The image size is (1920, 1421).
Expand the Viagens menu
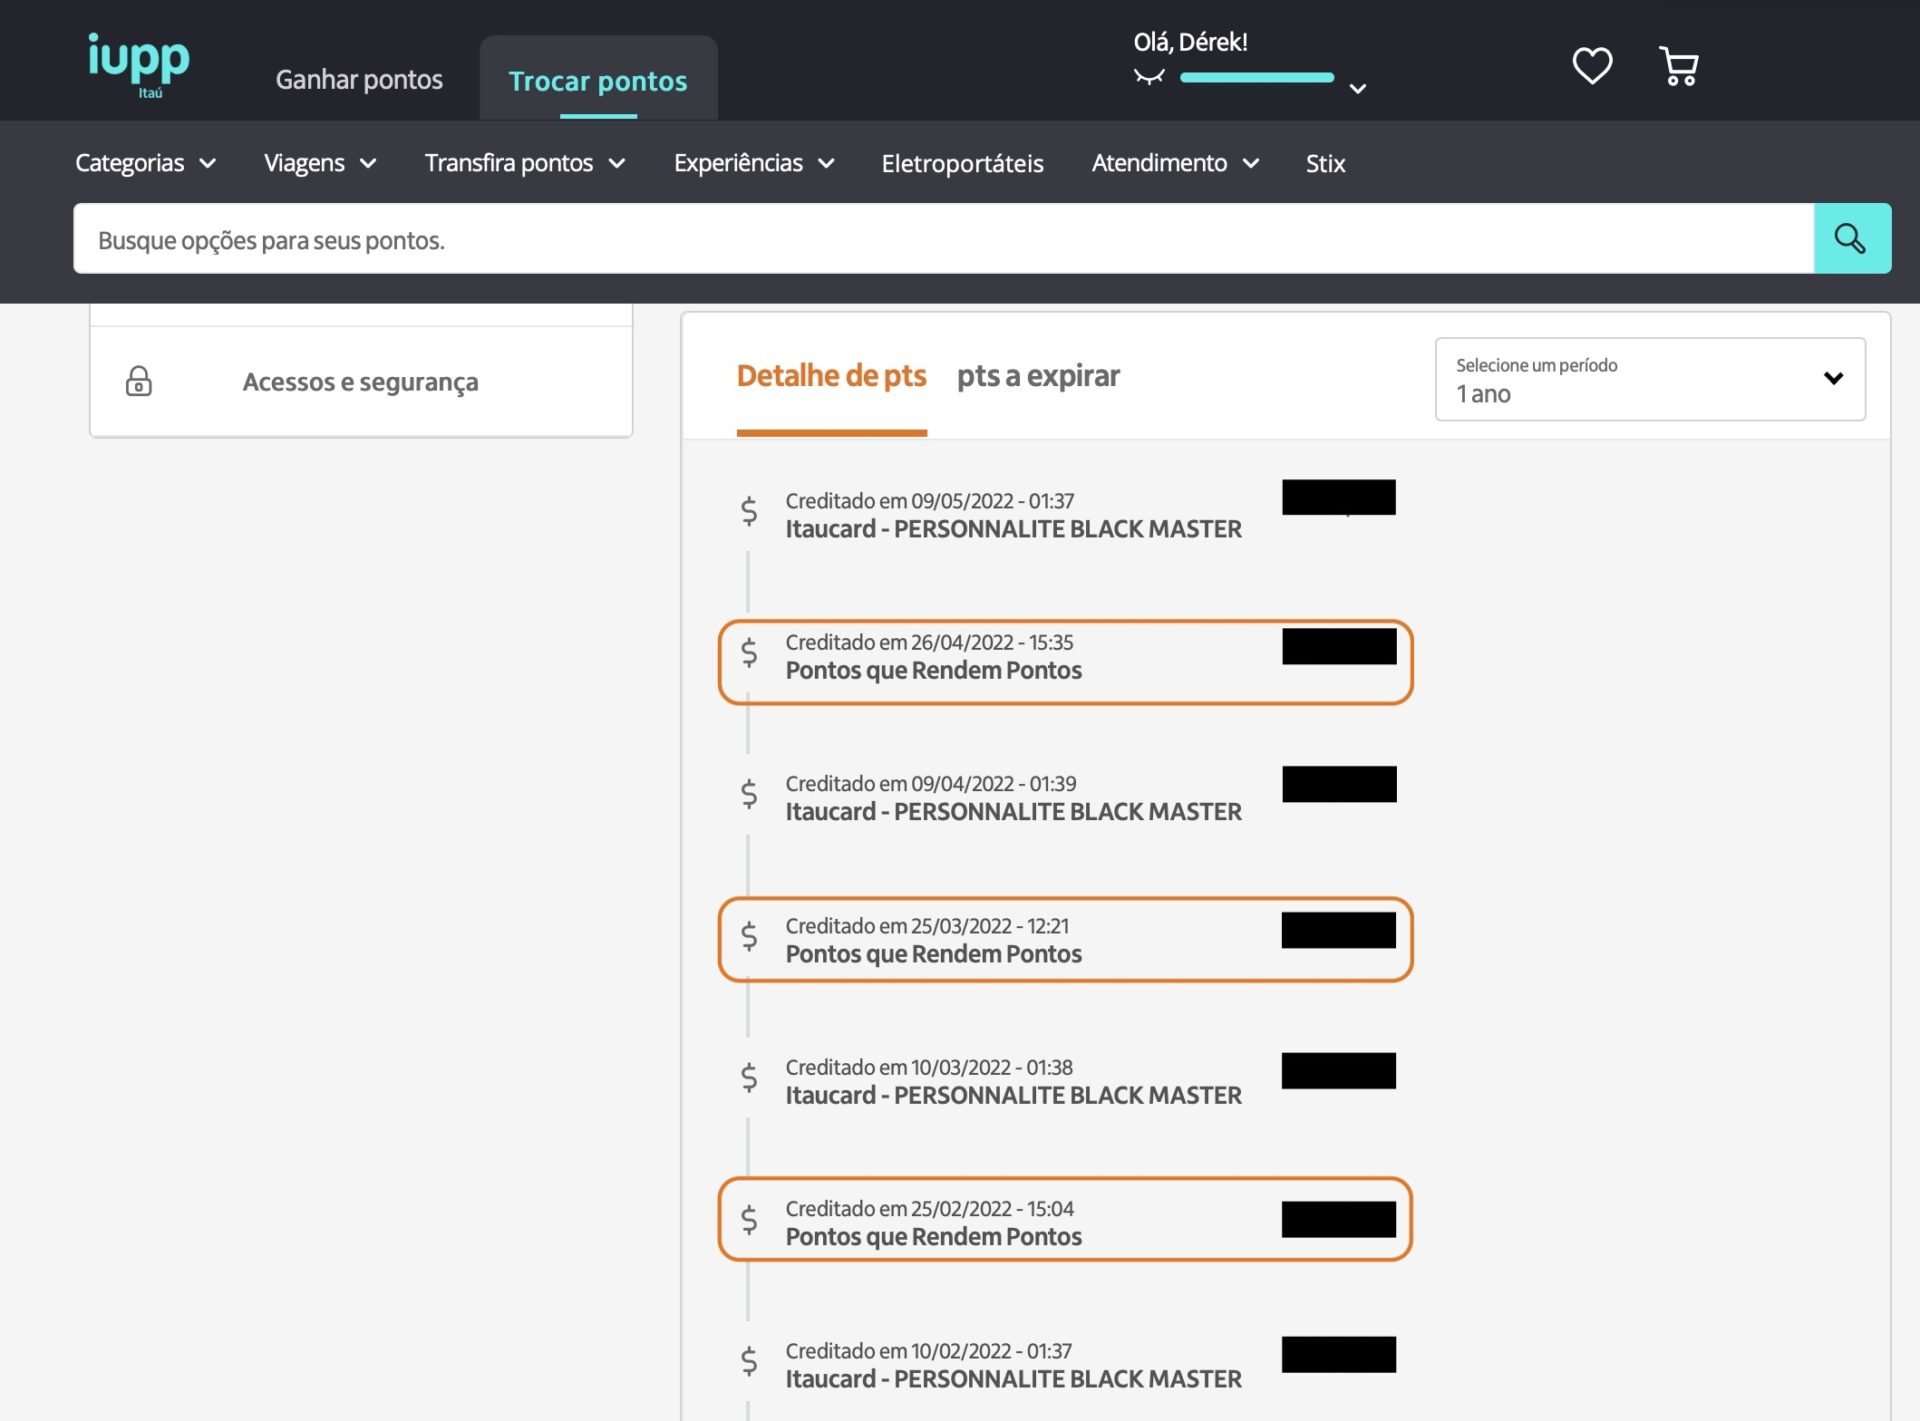point(320,163)
